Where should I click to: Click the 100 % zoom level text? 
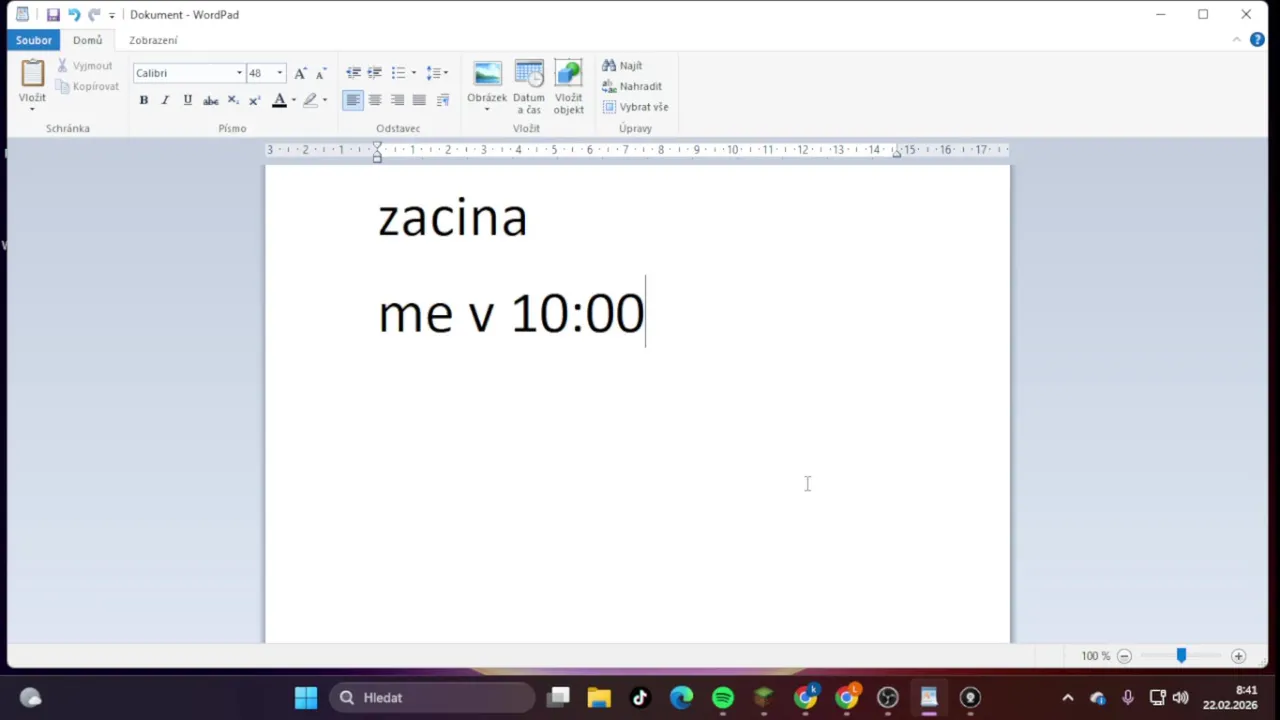pyautogui.click(x=1095, y=656)
